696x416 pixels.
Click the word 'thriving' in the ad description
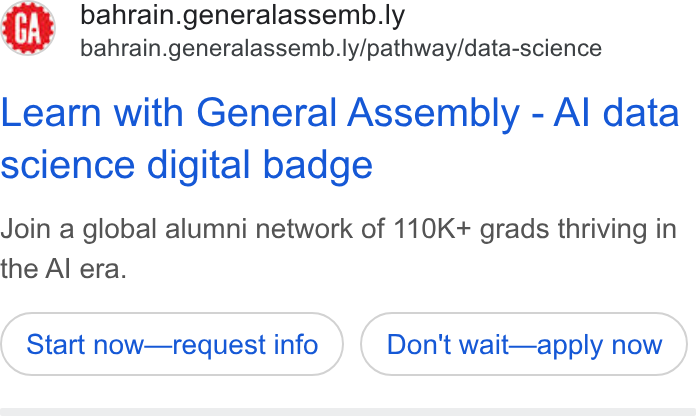point(598,230)
